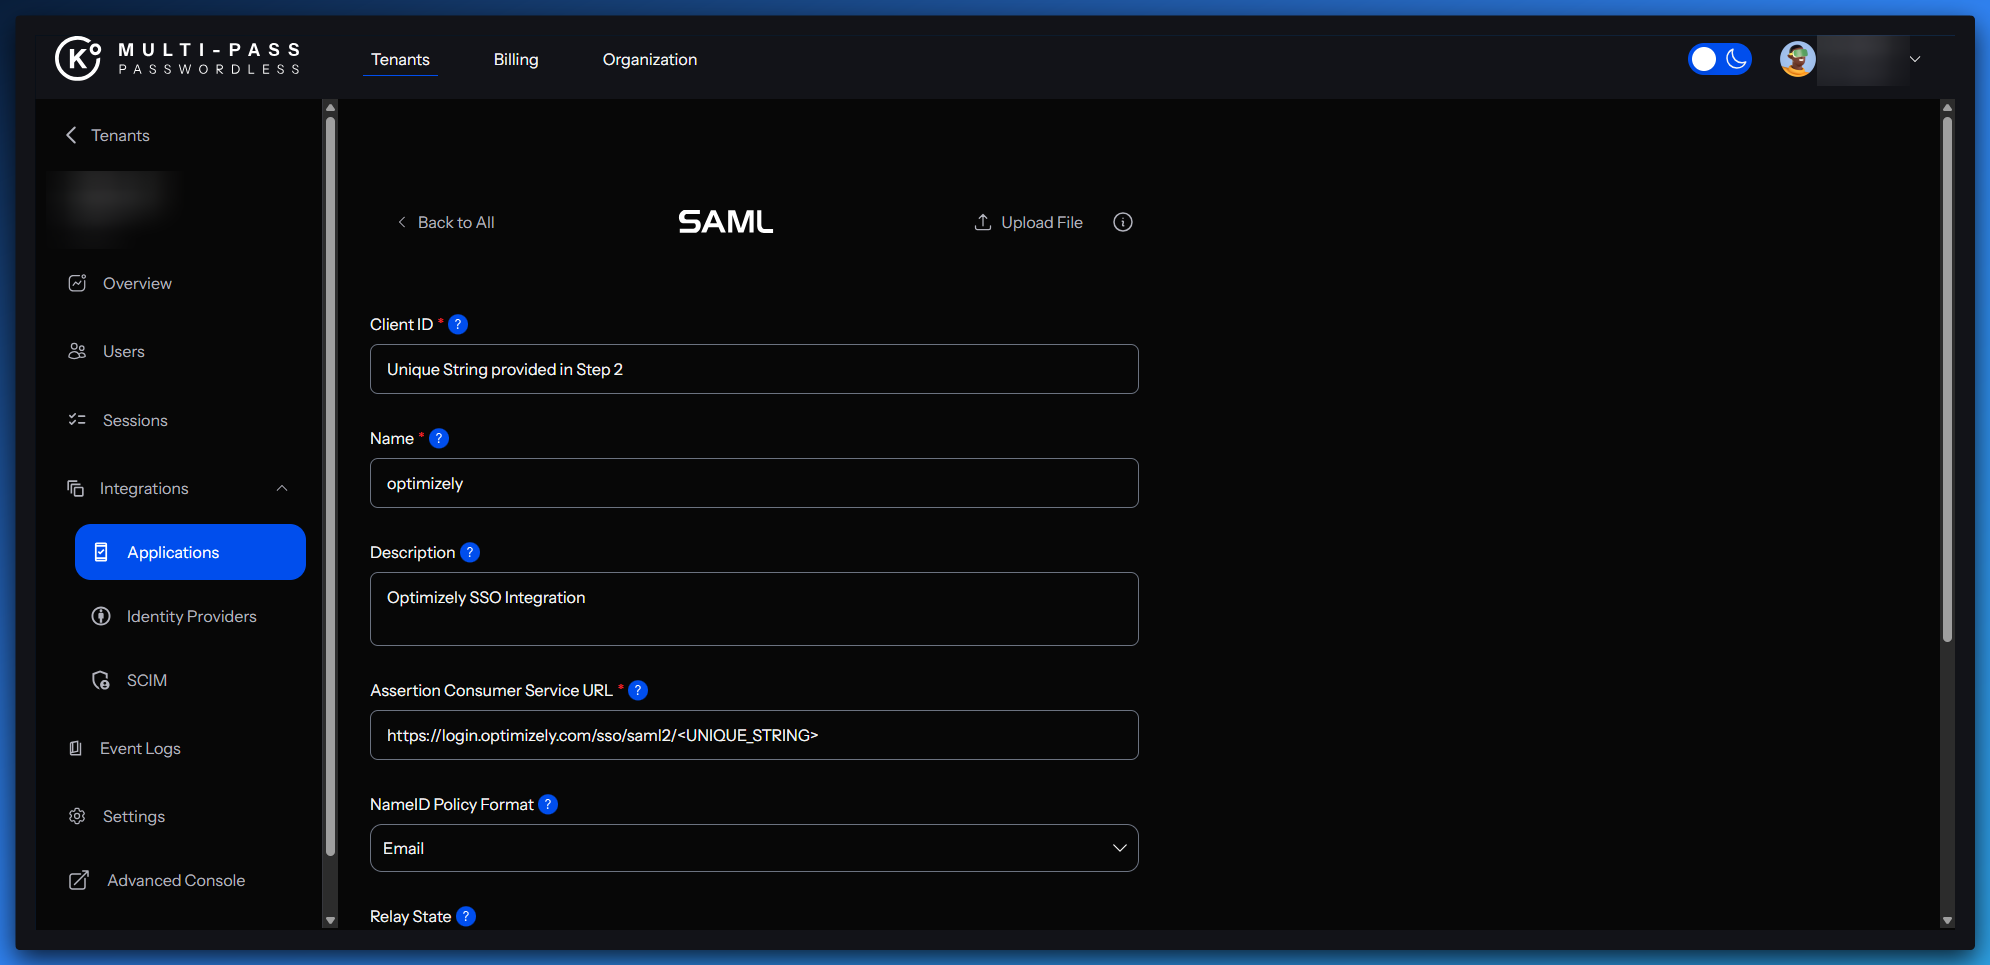This screenshot has height=965, width=1990.
Task: Click the main page vertical scrollbar
Action: [1947, 380]
